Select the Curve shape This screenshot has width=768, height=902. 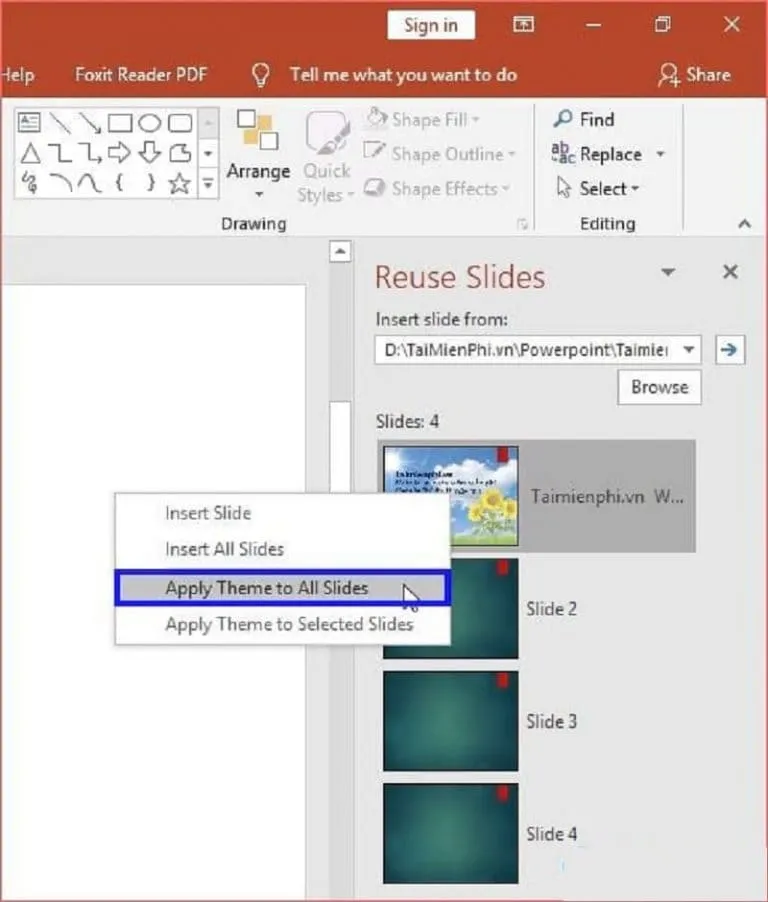tap(90, 183)
